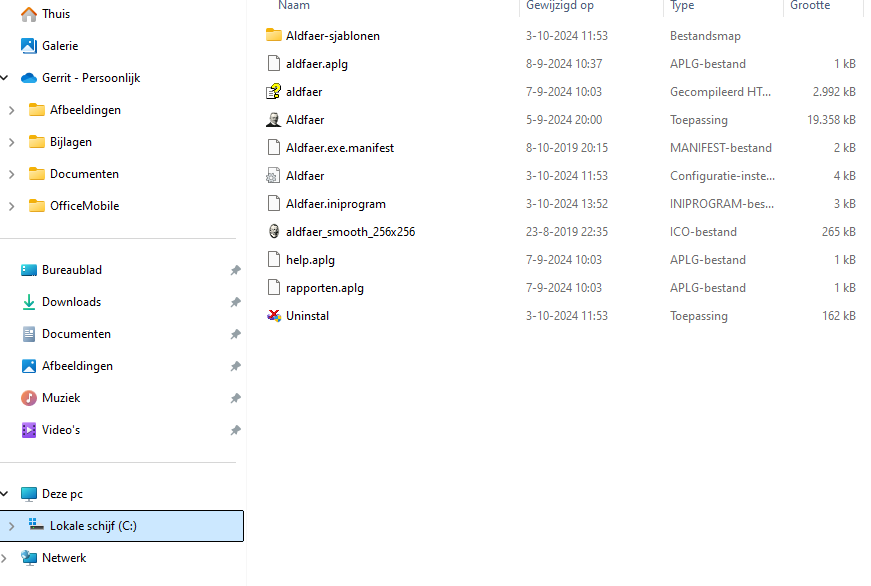Click the Uninstal application icon
The height and width of the screenshot is (586, 871).
tap(274, 316)
